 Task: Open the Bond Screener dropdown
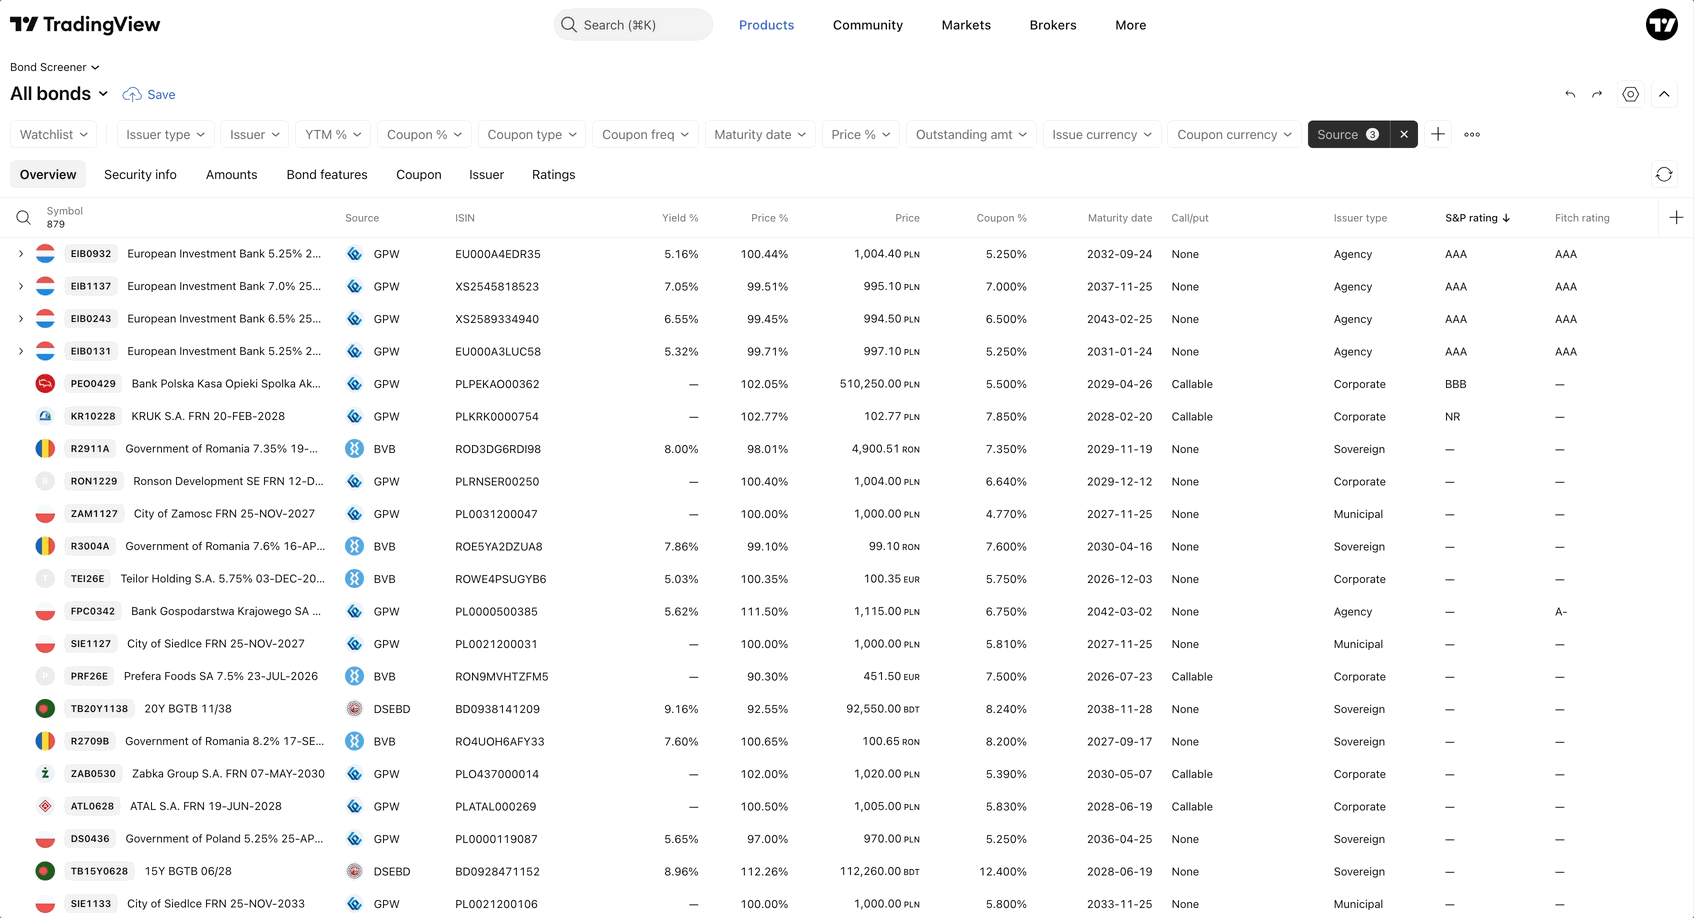click(55, 67)
